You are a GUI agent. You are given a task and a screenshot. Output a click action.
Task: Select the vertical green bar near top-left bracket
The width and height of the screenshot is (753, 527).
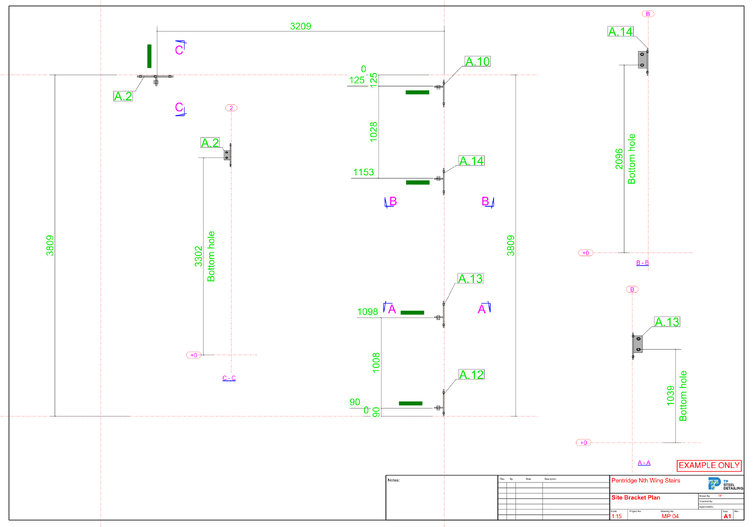pos(149,55)
